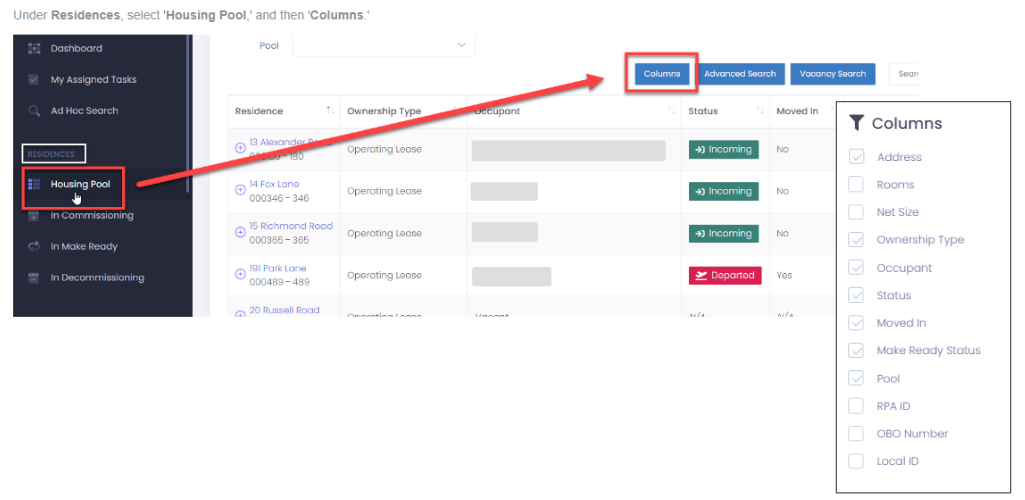Open the 14 Fox Lane residence link
The height and width of the screenshot is (500, 1025).
[274, 184]
